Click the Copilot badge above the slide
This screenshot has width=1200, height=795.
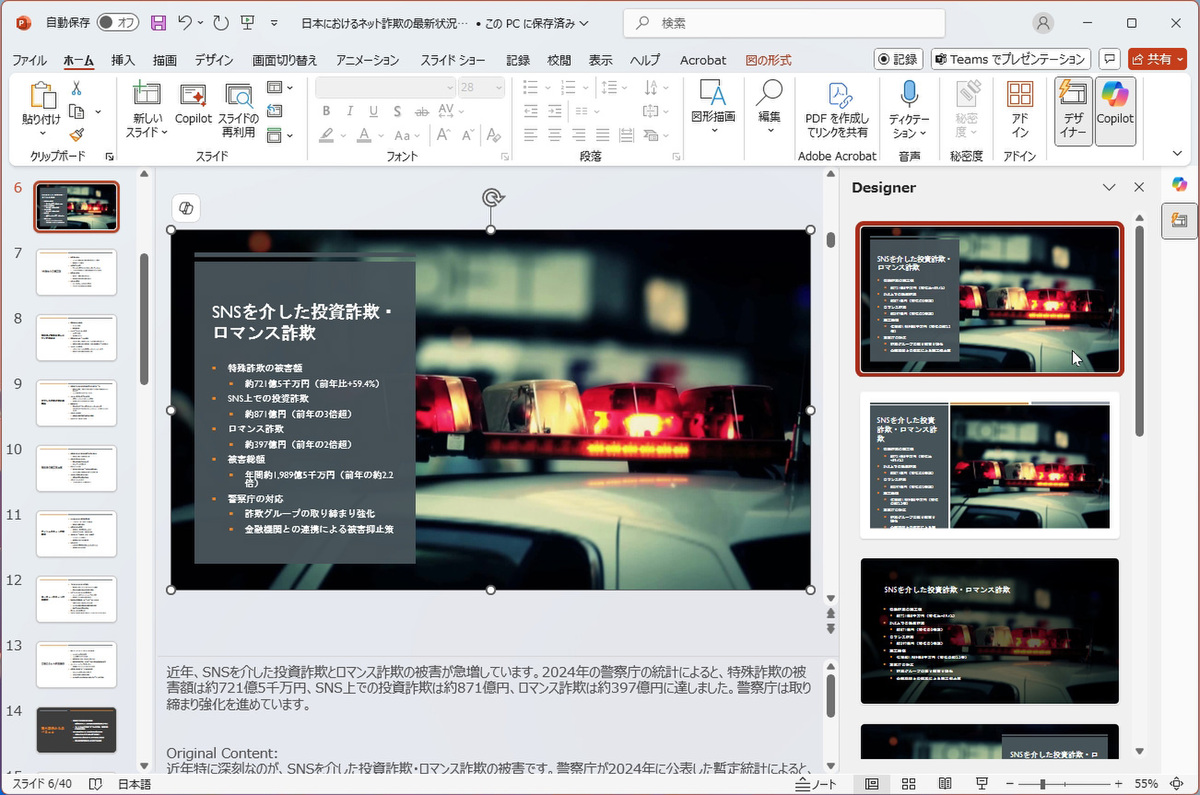point(185,208)
